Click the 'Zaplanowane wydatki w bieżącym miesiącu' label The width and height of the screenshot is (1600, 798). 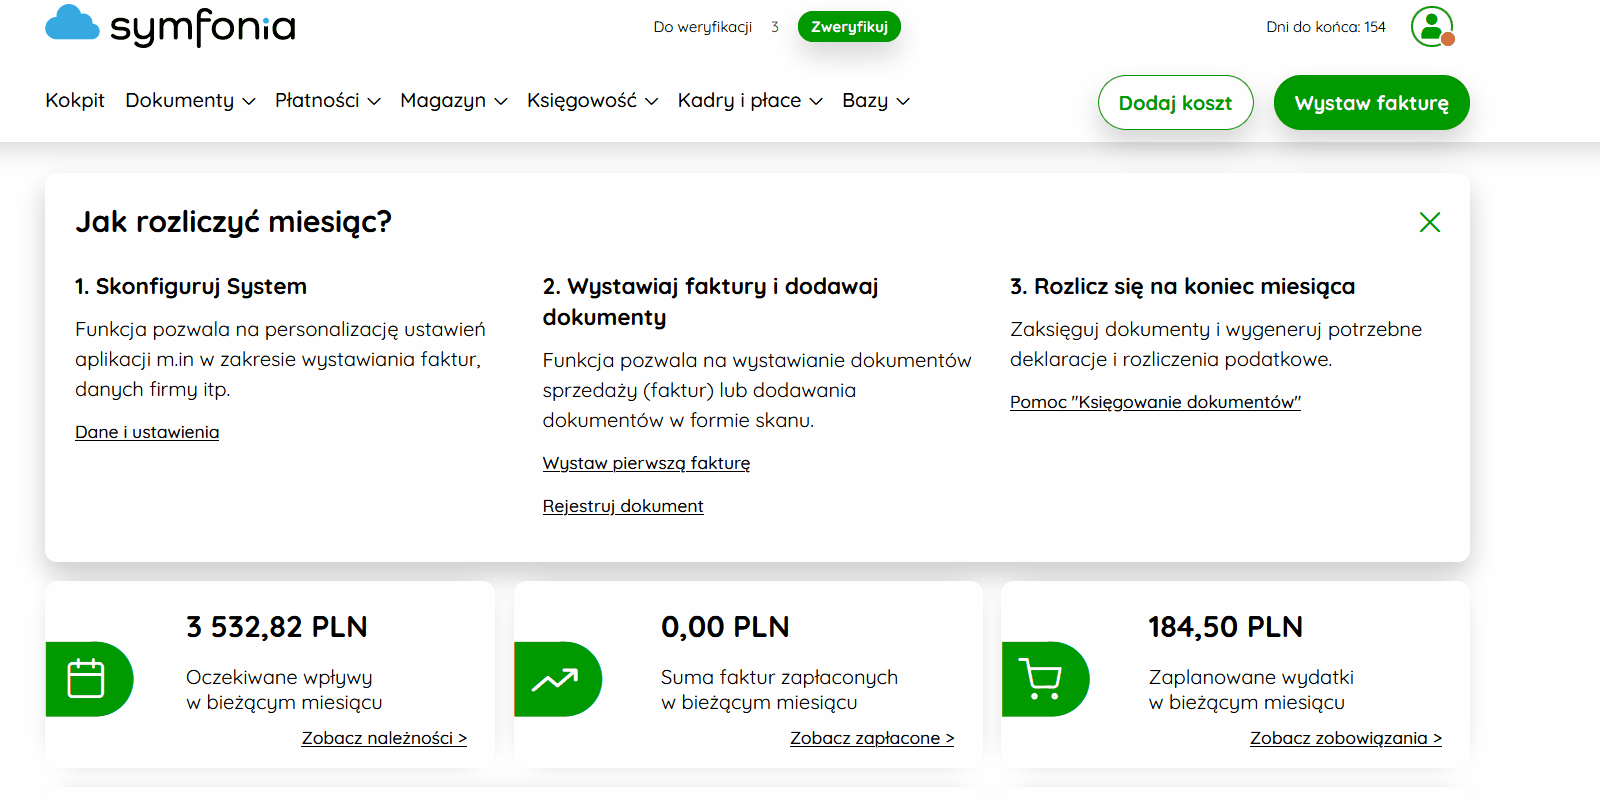pos(1251,690)
